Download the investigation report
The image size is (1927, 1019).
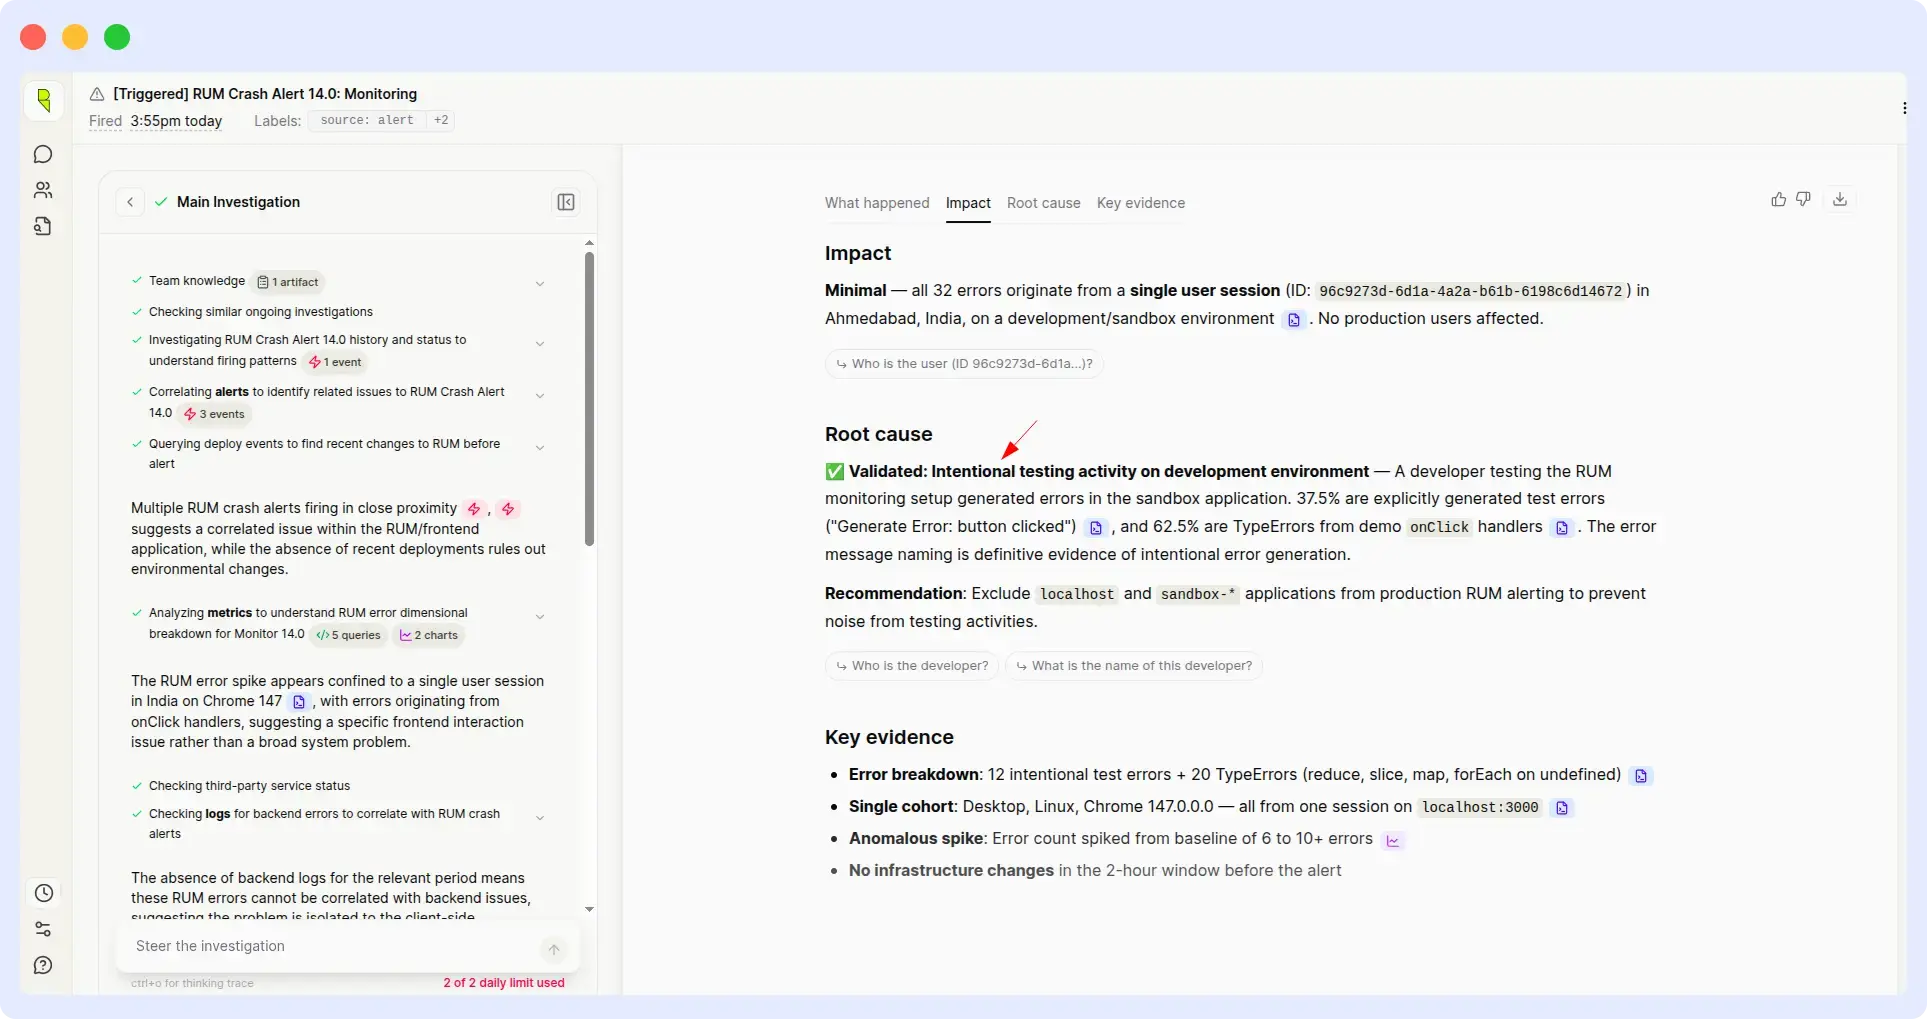[x=1841, y=199]
